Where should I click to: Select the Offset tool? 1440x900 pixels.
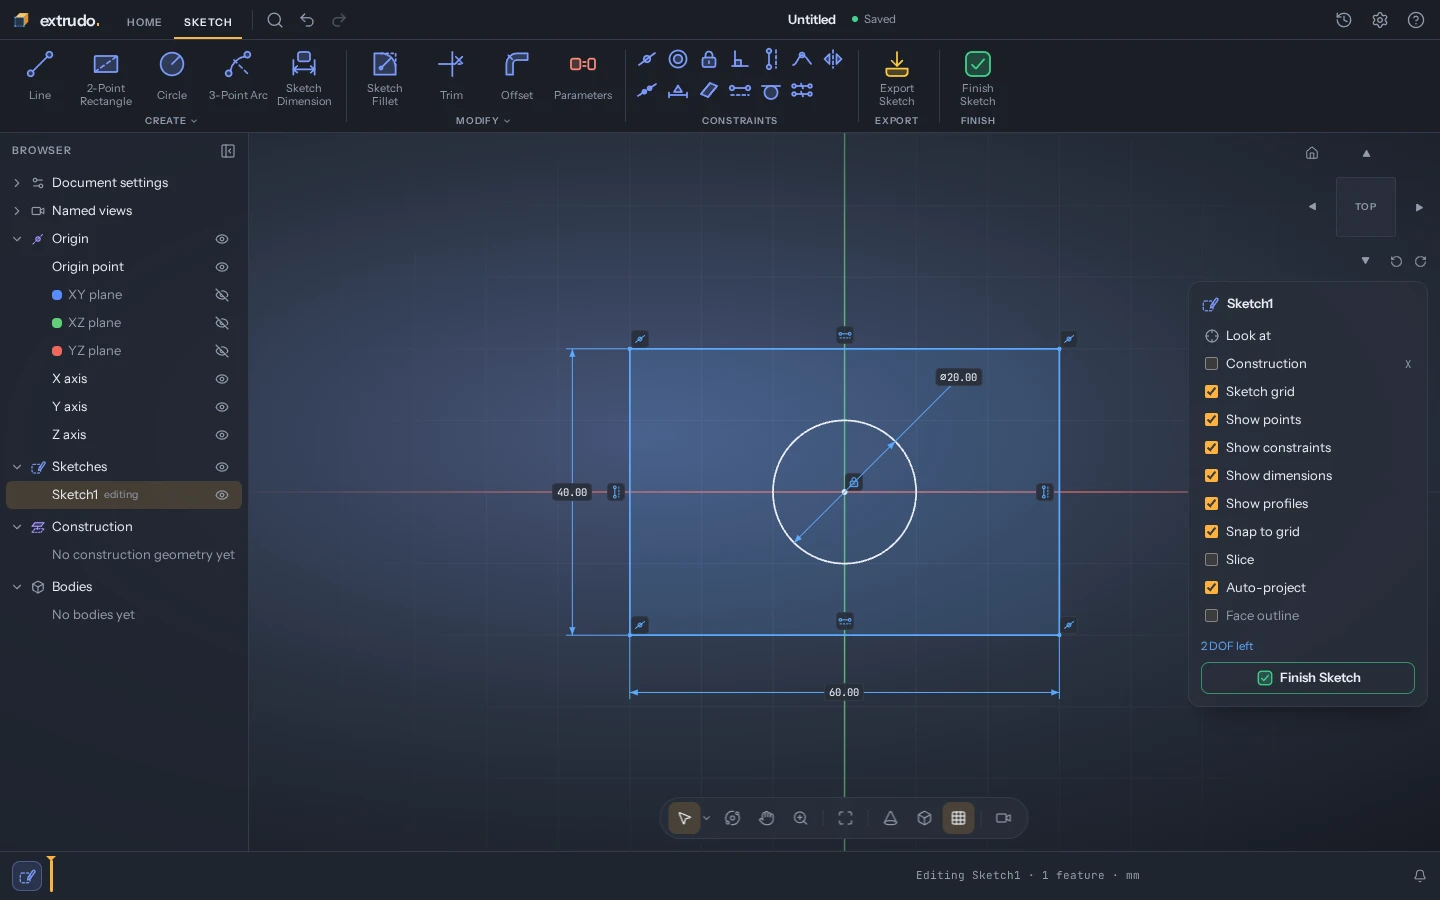click(x=517, y=76)
